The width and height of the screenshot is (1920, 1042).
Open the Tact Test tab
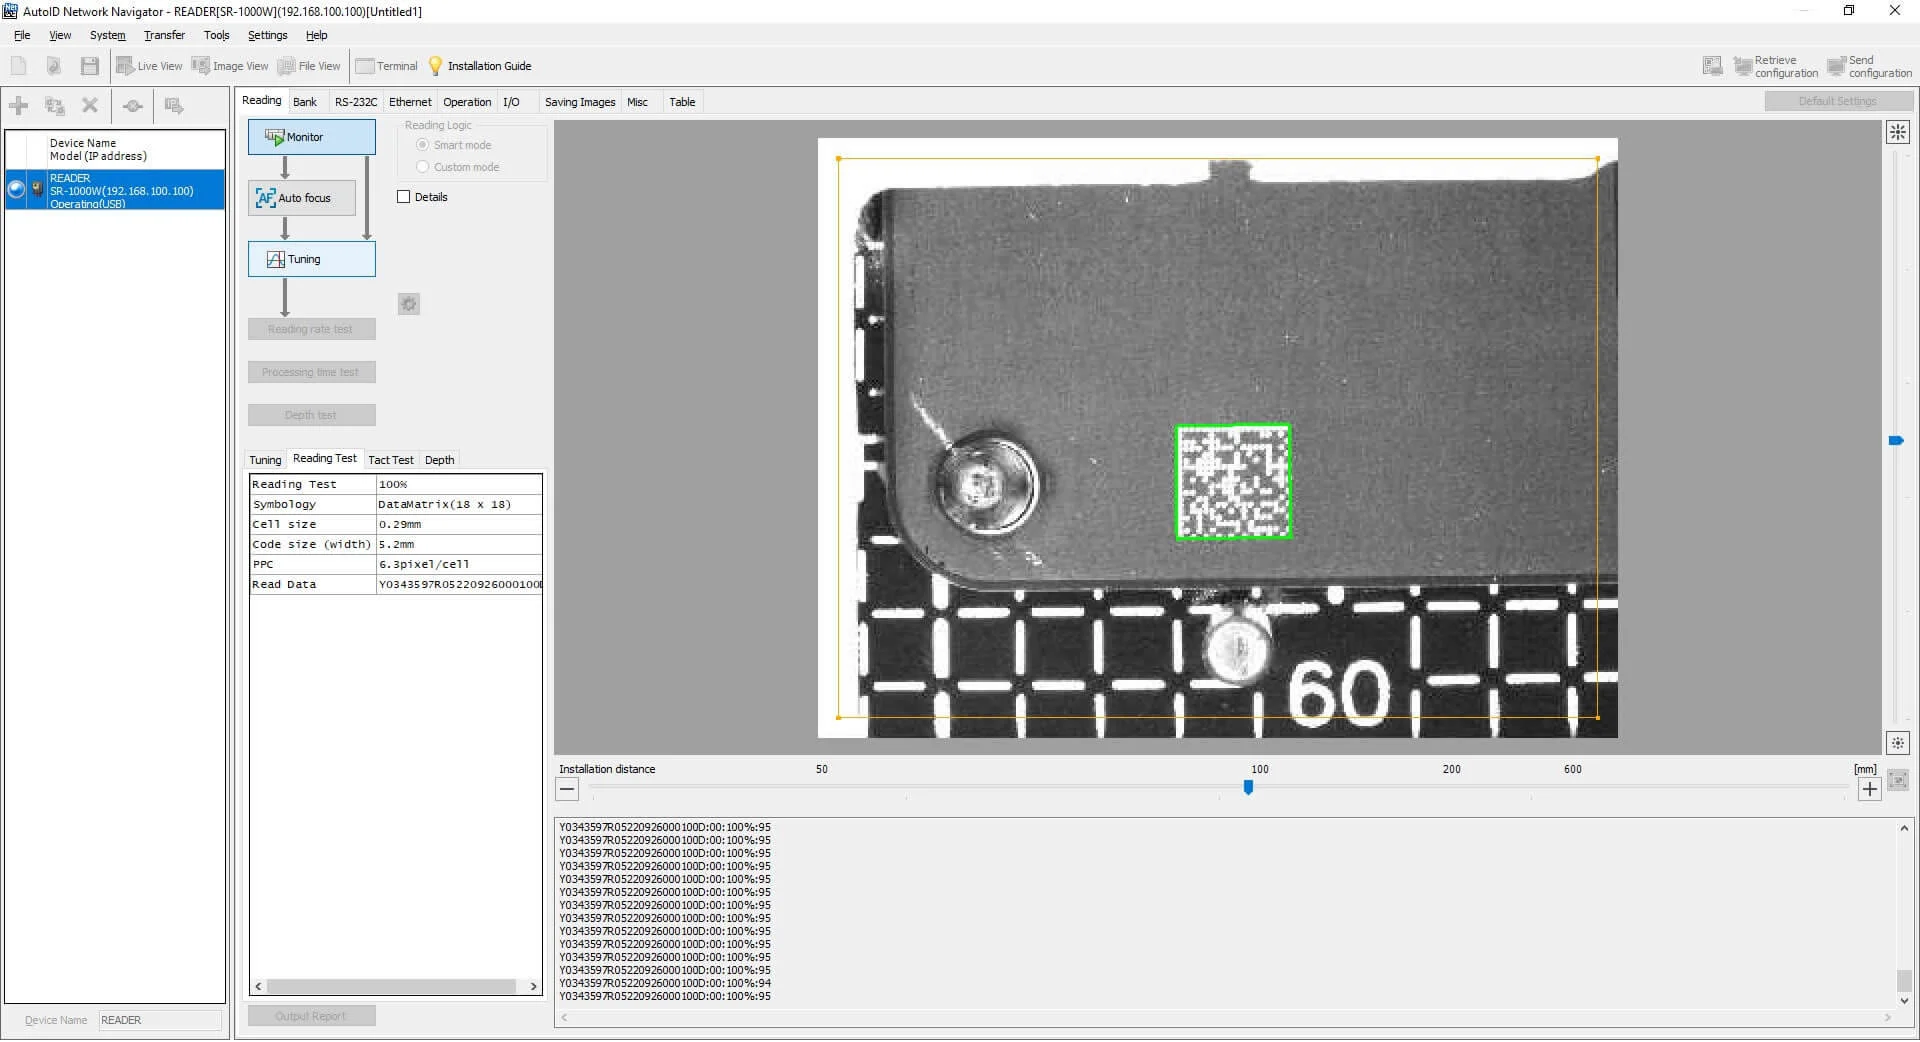pyautogui.click(x=390, y=460)
